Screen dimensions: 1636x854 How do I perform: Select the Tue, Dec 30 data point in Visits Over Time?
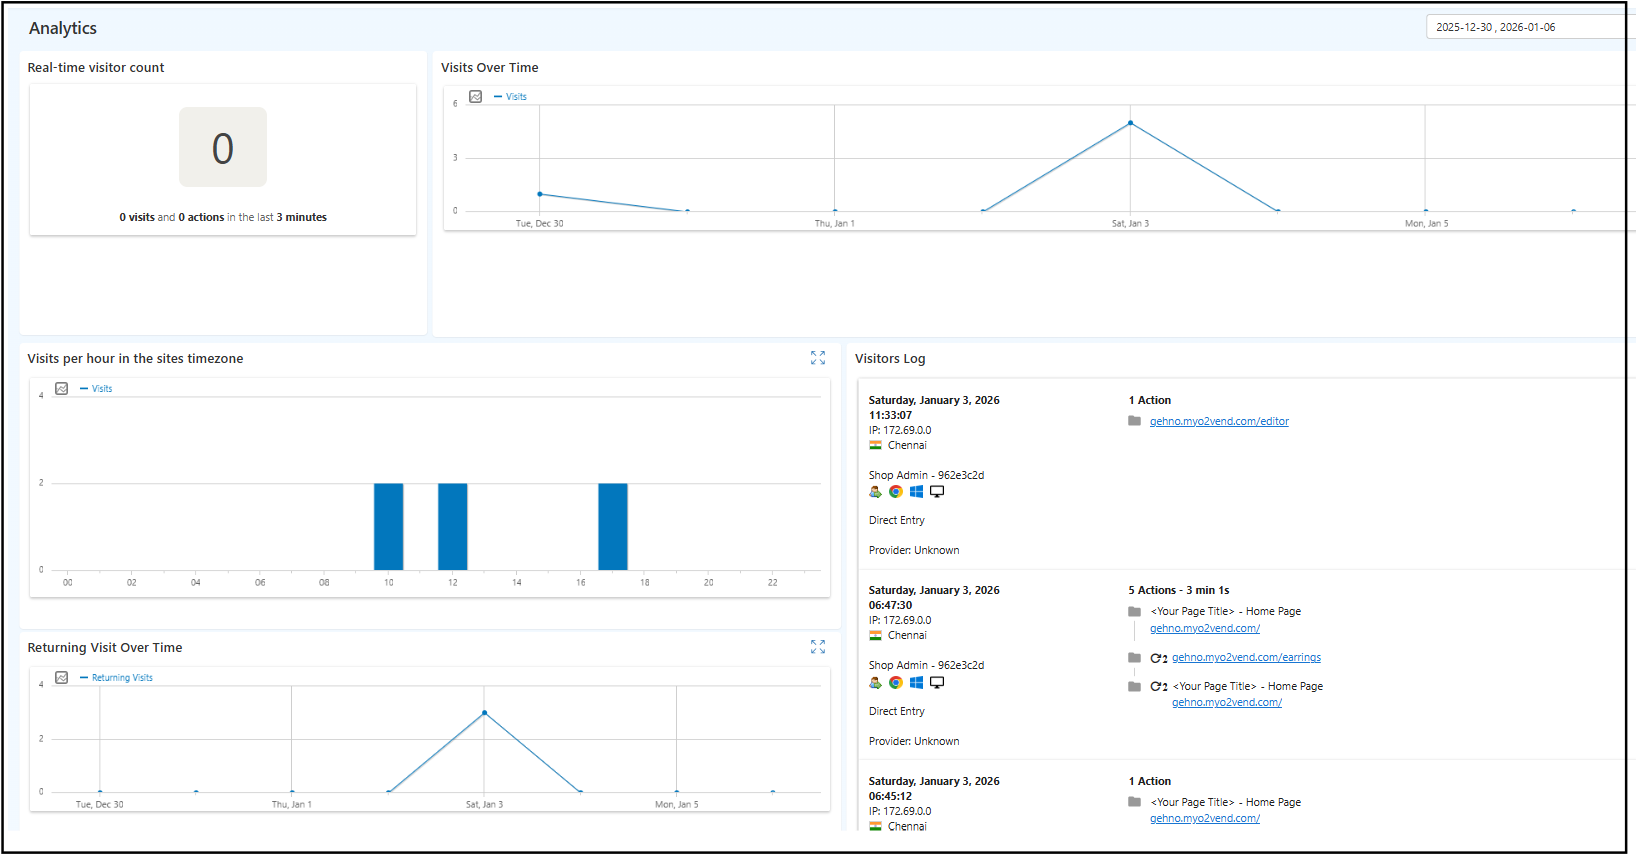(540, 194)
